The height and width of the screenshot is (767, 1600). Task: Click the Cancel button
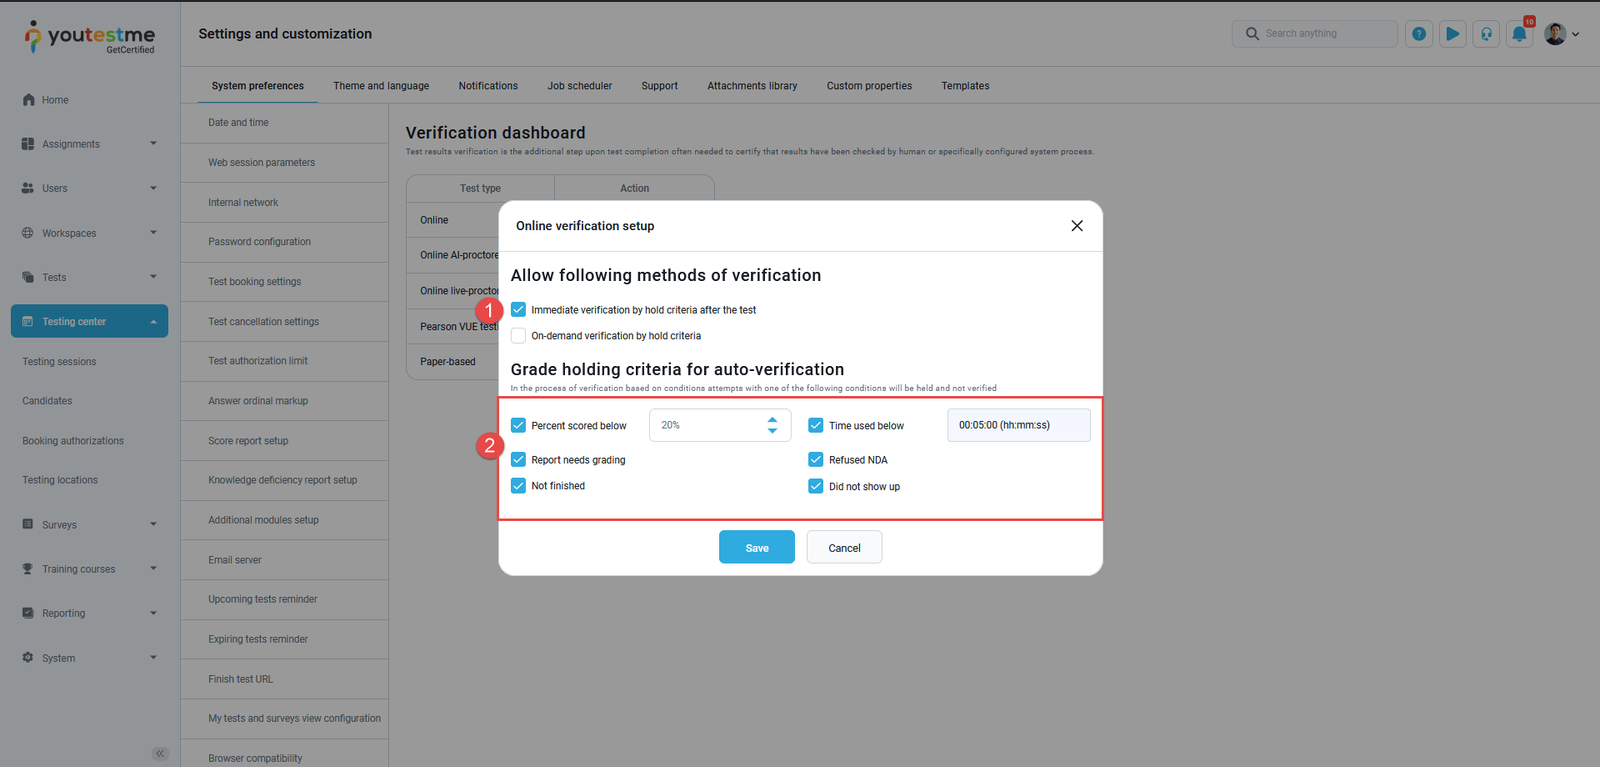click(x=844, y=547)
